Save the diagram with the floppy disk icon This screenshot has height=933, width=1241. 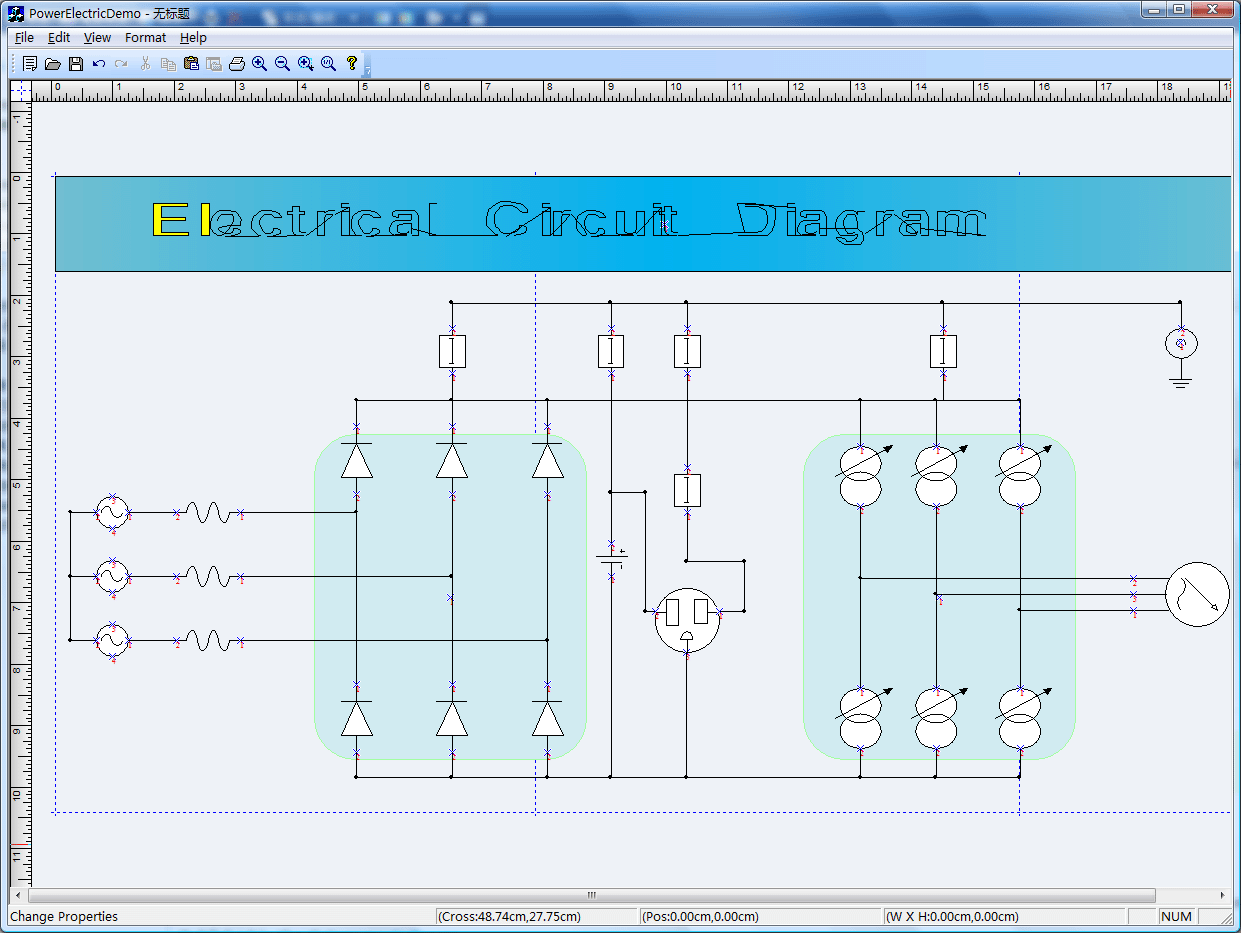75,63
